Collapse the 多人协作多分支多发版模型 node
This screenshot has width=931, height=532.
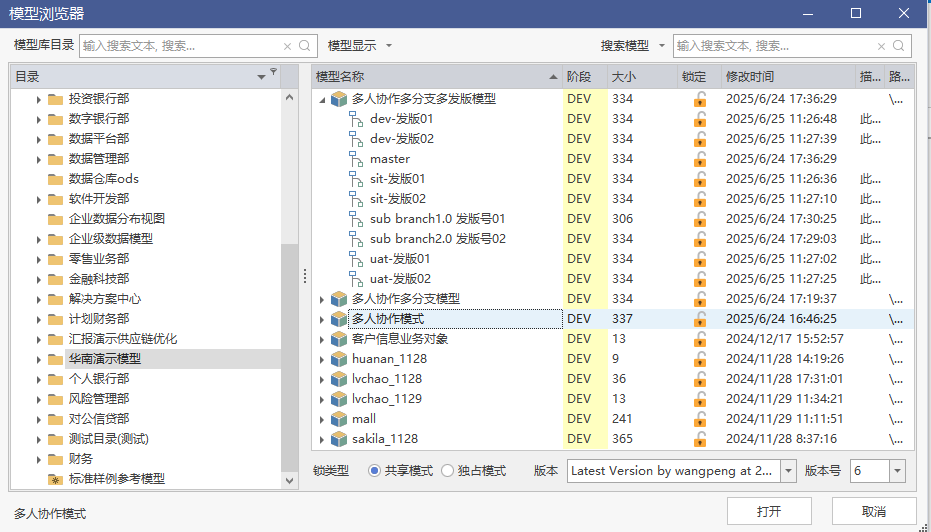click(322, 100)
